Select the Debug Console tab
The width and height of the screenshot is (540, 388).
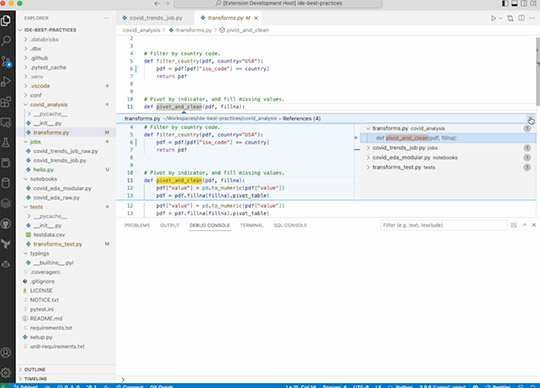coord(209,225)
